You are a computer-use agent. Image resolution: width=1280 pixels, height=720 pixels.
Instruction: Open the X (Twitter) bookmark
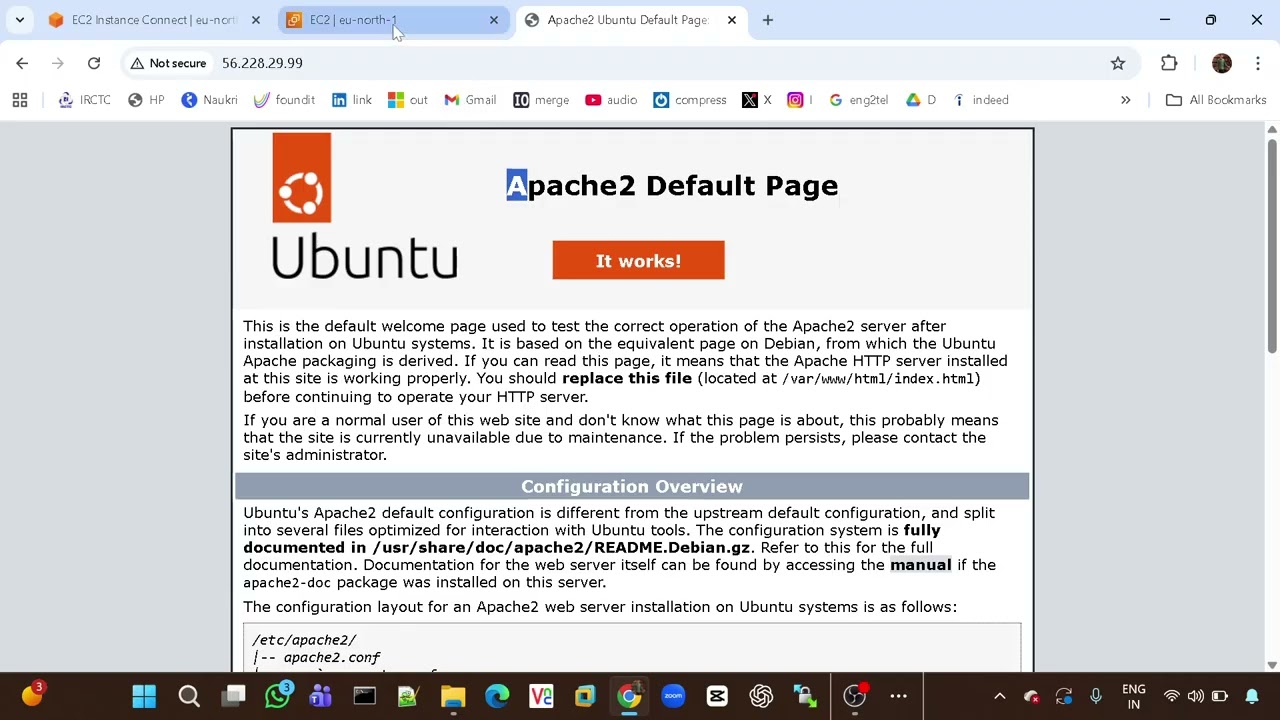[757, 100]
